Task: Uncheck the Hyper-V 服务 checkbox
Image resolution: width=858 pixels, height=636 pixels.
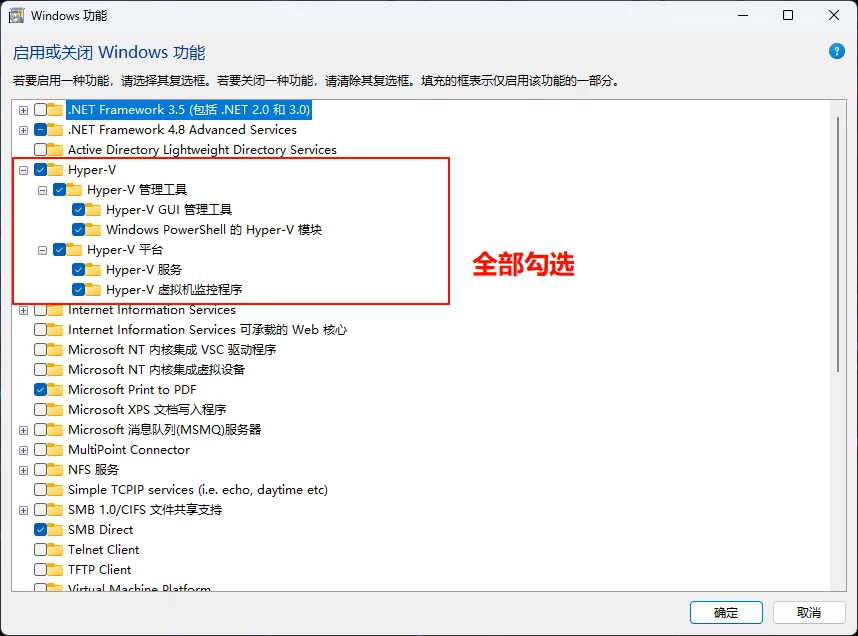Action: coord(78,270)
